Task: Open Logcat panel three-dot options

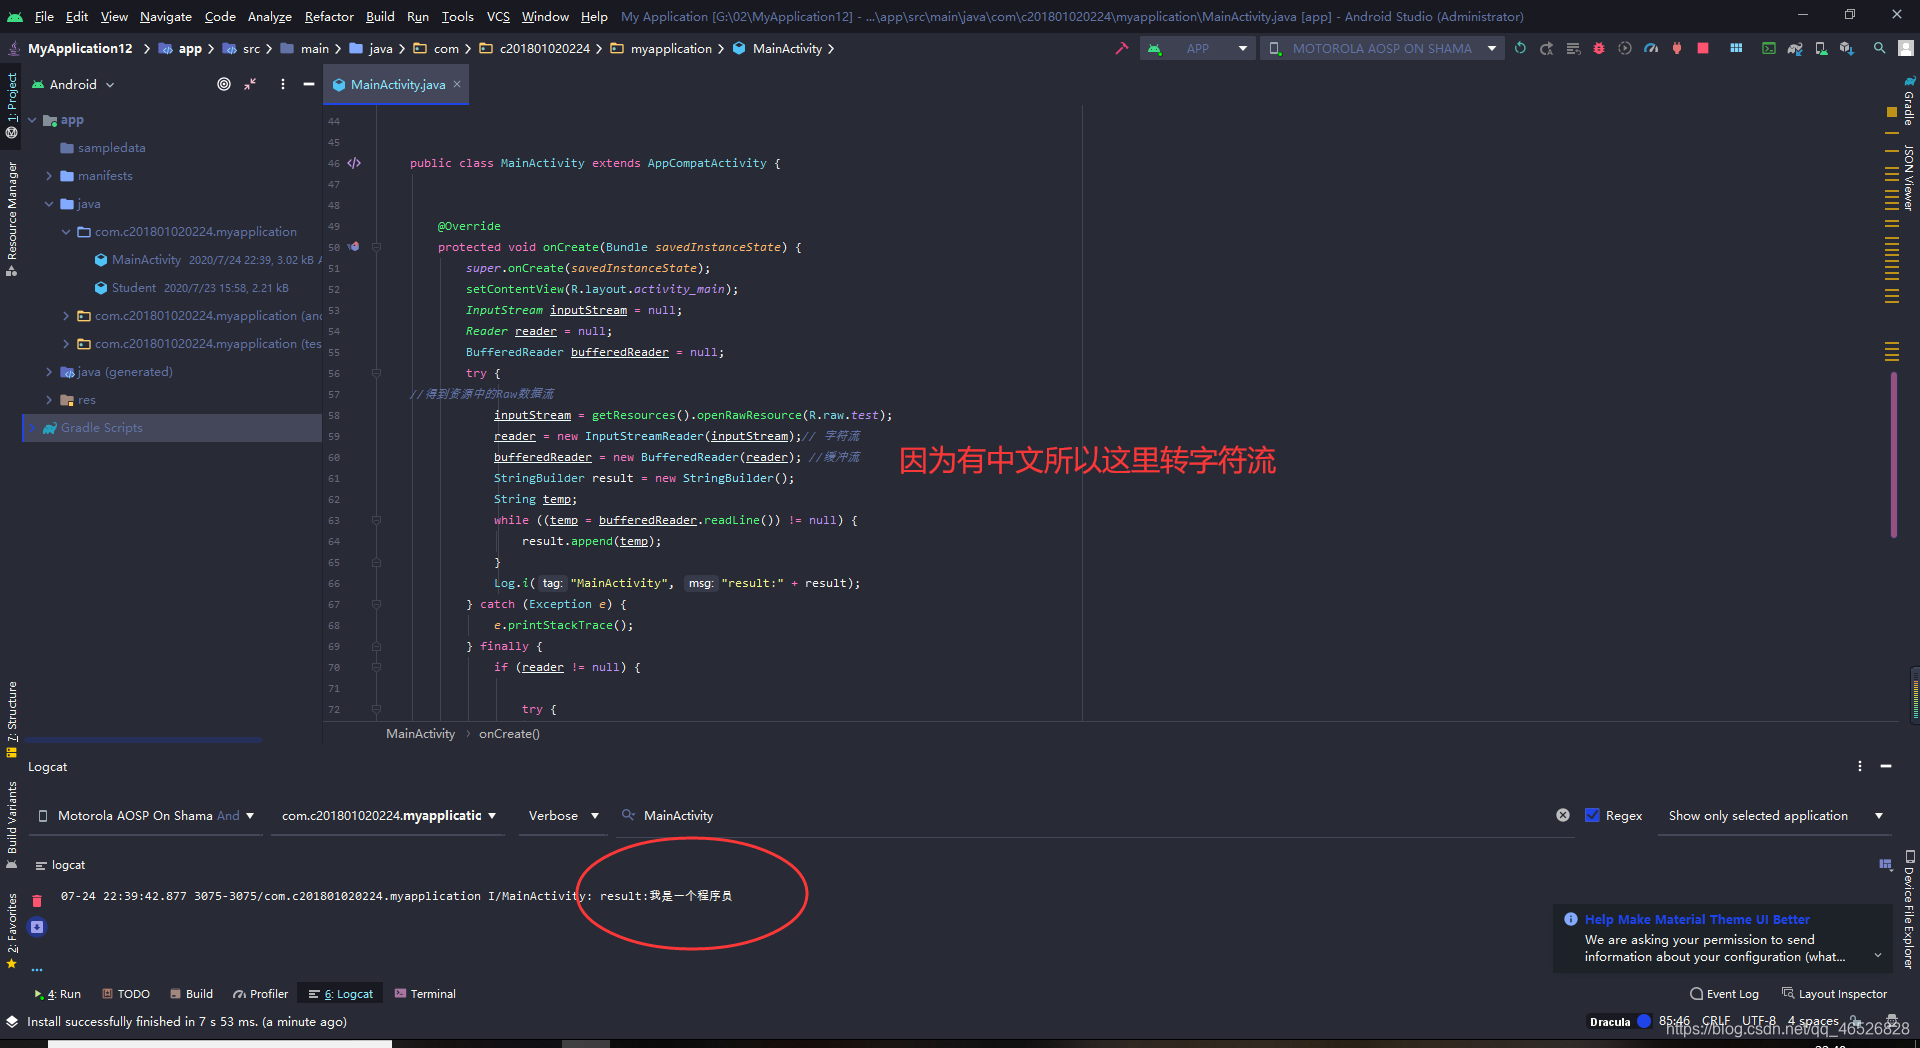Action: tap(1860, 766)
